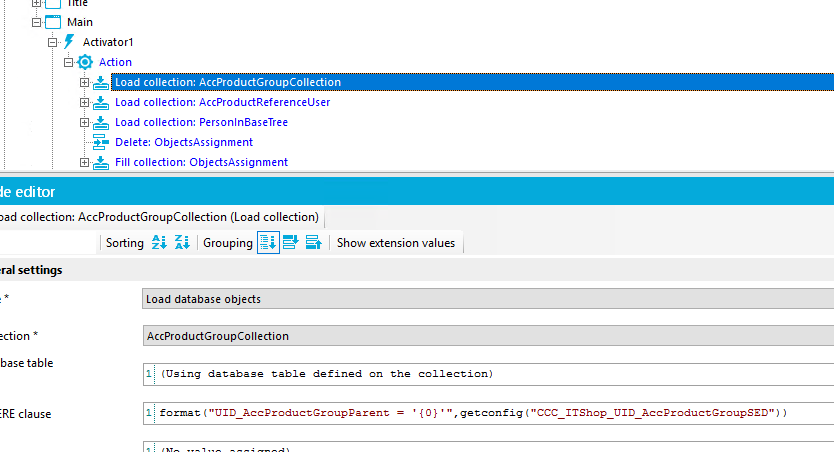Collapse the Main tree node
The width and height of the screenshot is (834, 452).
point(36,22)
